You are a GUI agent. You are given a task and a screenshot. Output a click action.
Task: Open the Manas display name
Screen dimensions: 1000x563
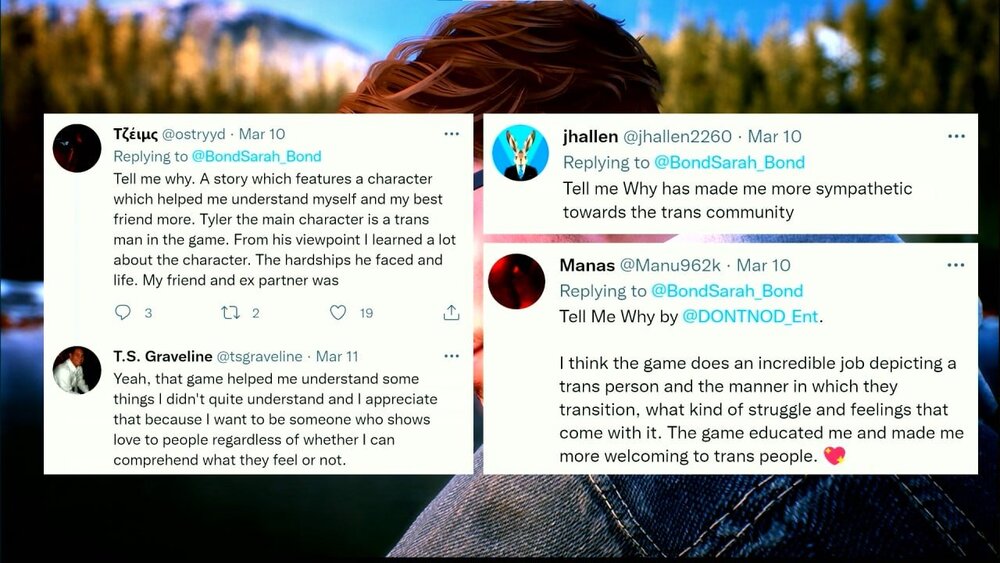point(587,265)
